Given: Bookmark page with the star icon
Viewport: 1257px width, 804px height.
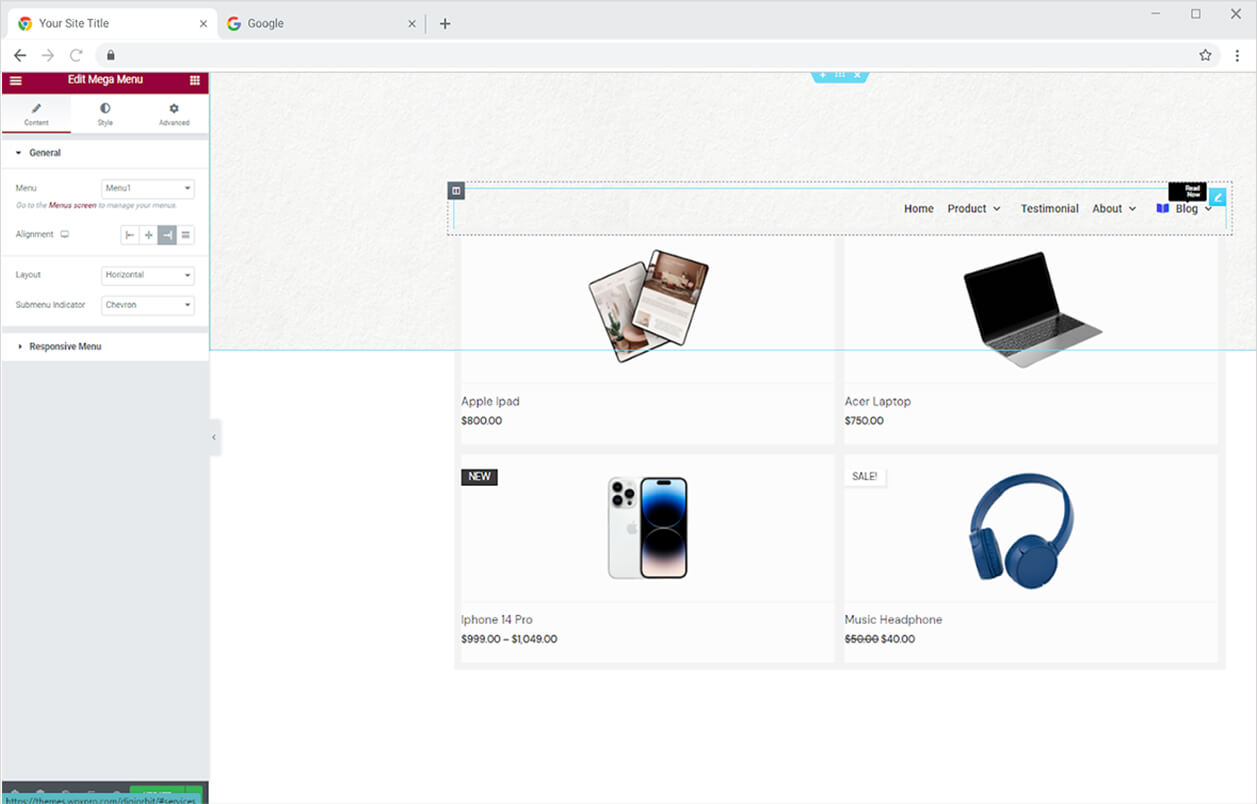Looking at the screenshot, I should pyautogui.click(x=1205, y=55).
